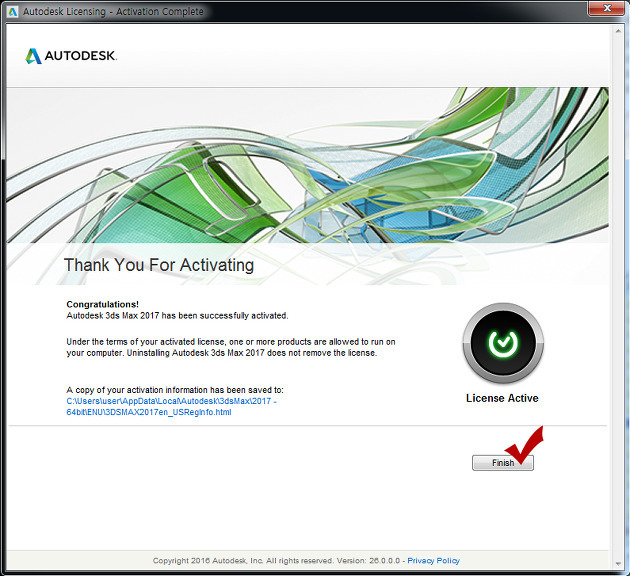Click the scrollbar up arrow
Viewport: 630px width, 576px height.
(618, 31)
